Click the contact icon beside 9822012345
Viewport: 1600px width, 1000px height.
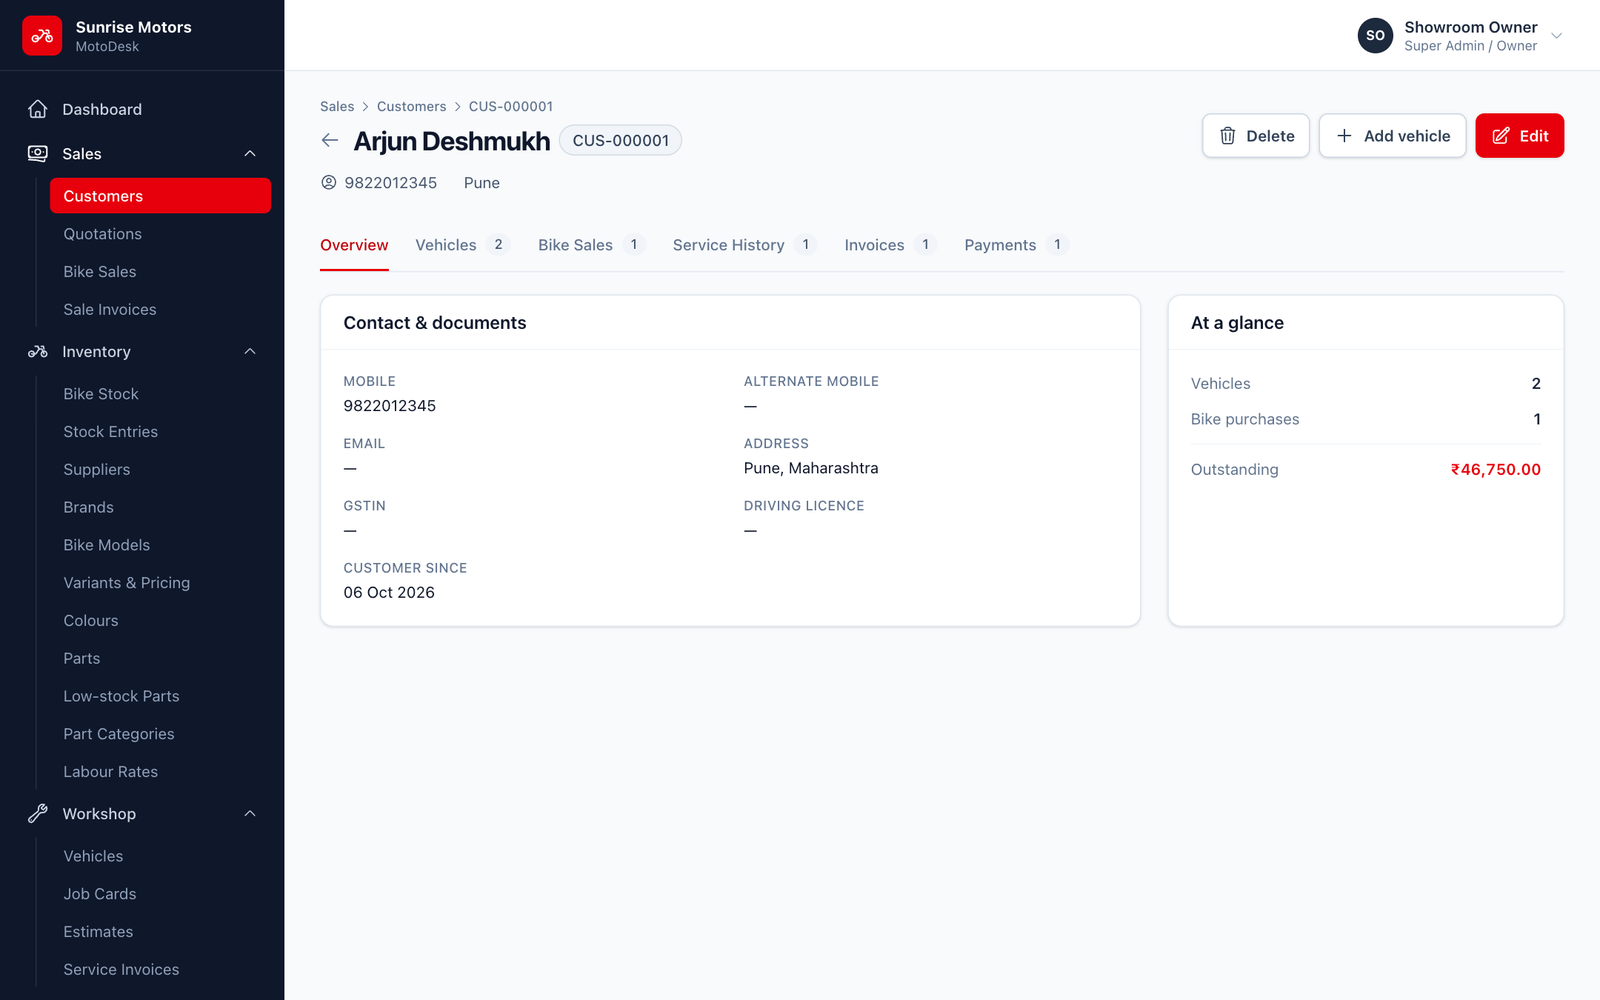(329, 183)
